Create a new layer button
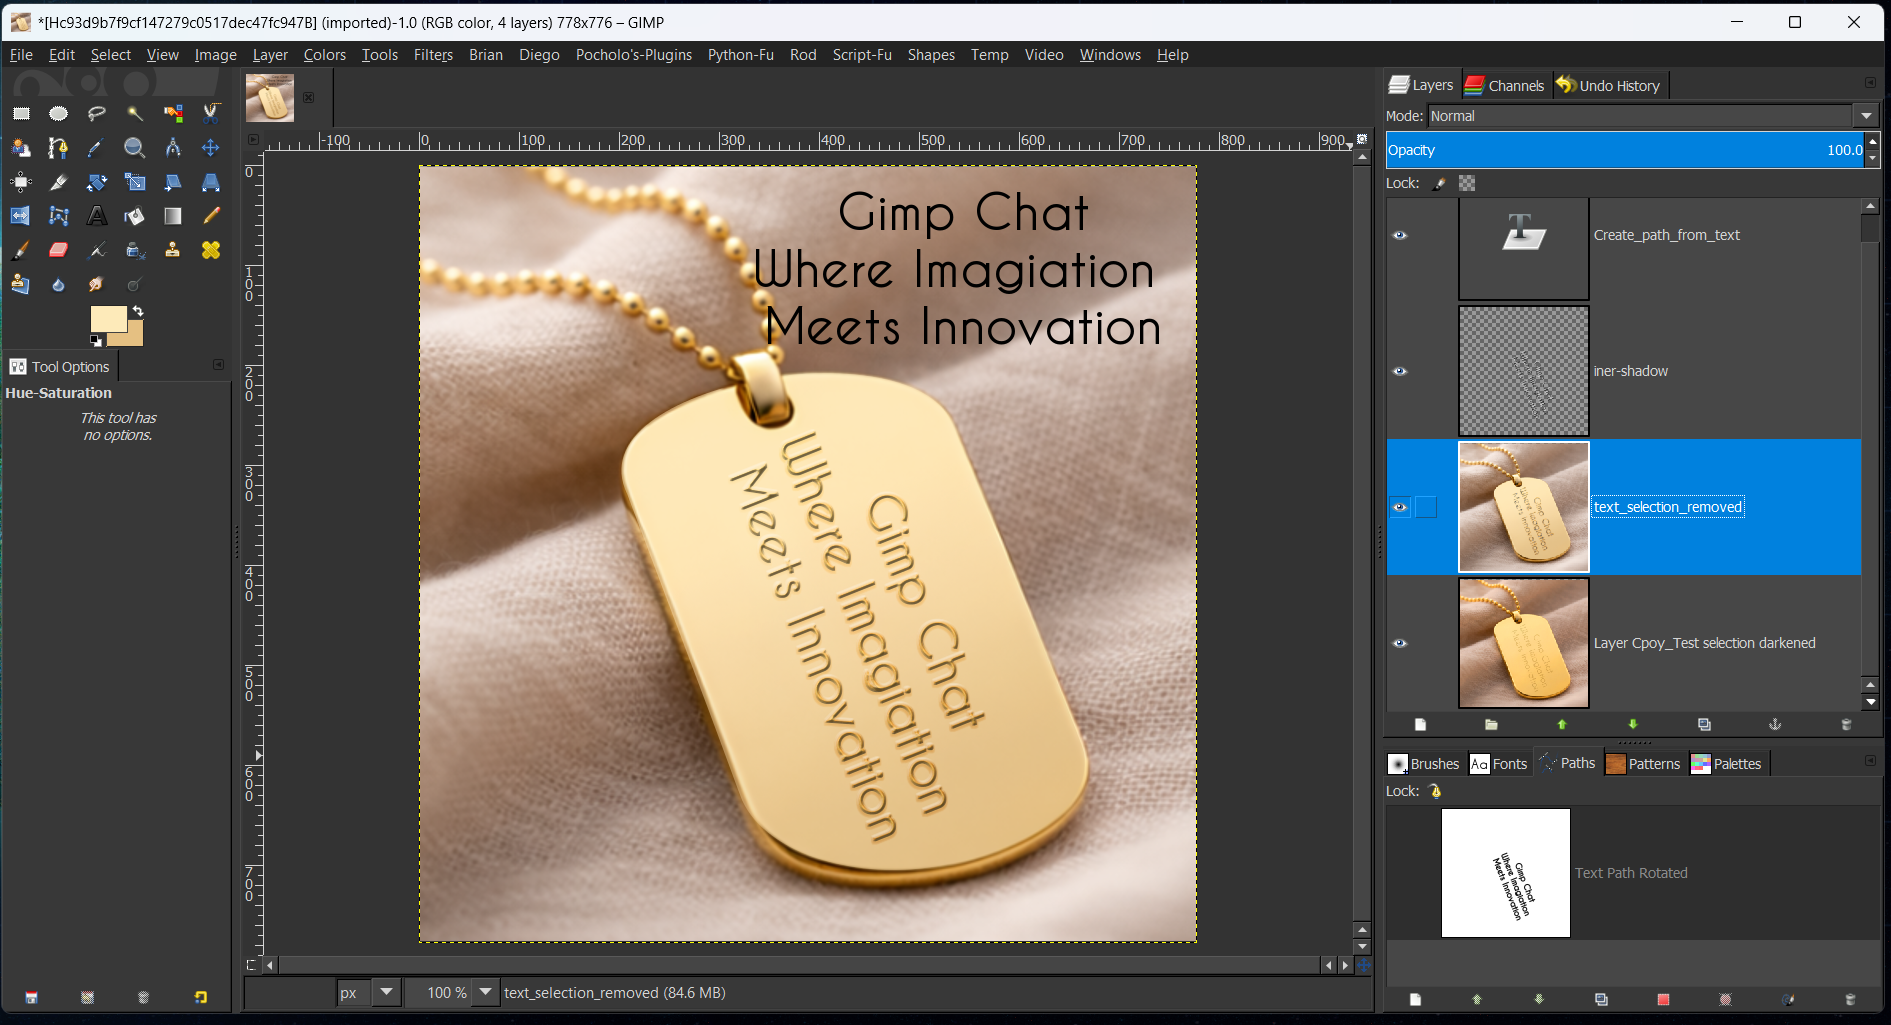Viewport: 1891px width, 1025px height. click(x=1420, y=724)
